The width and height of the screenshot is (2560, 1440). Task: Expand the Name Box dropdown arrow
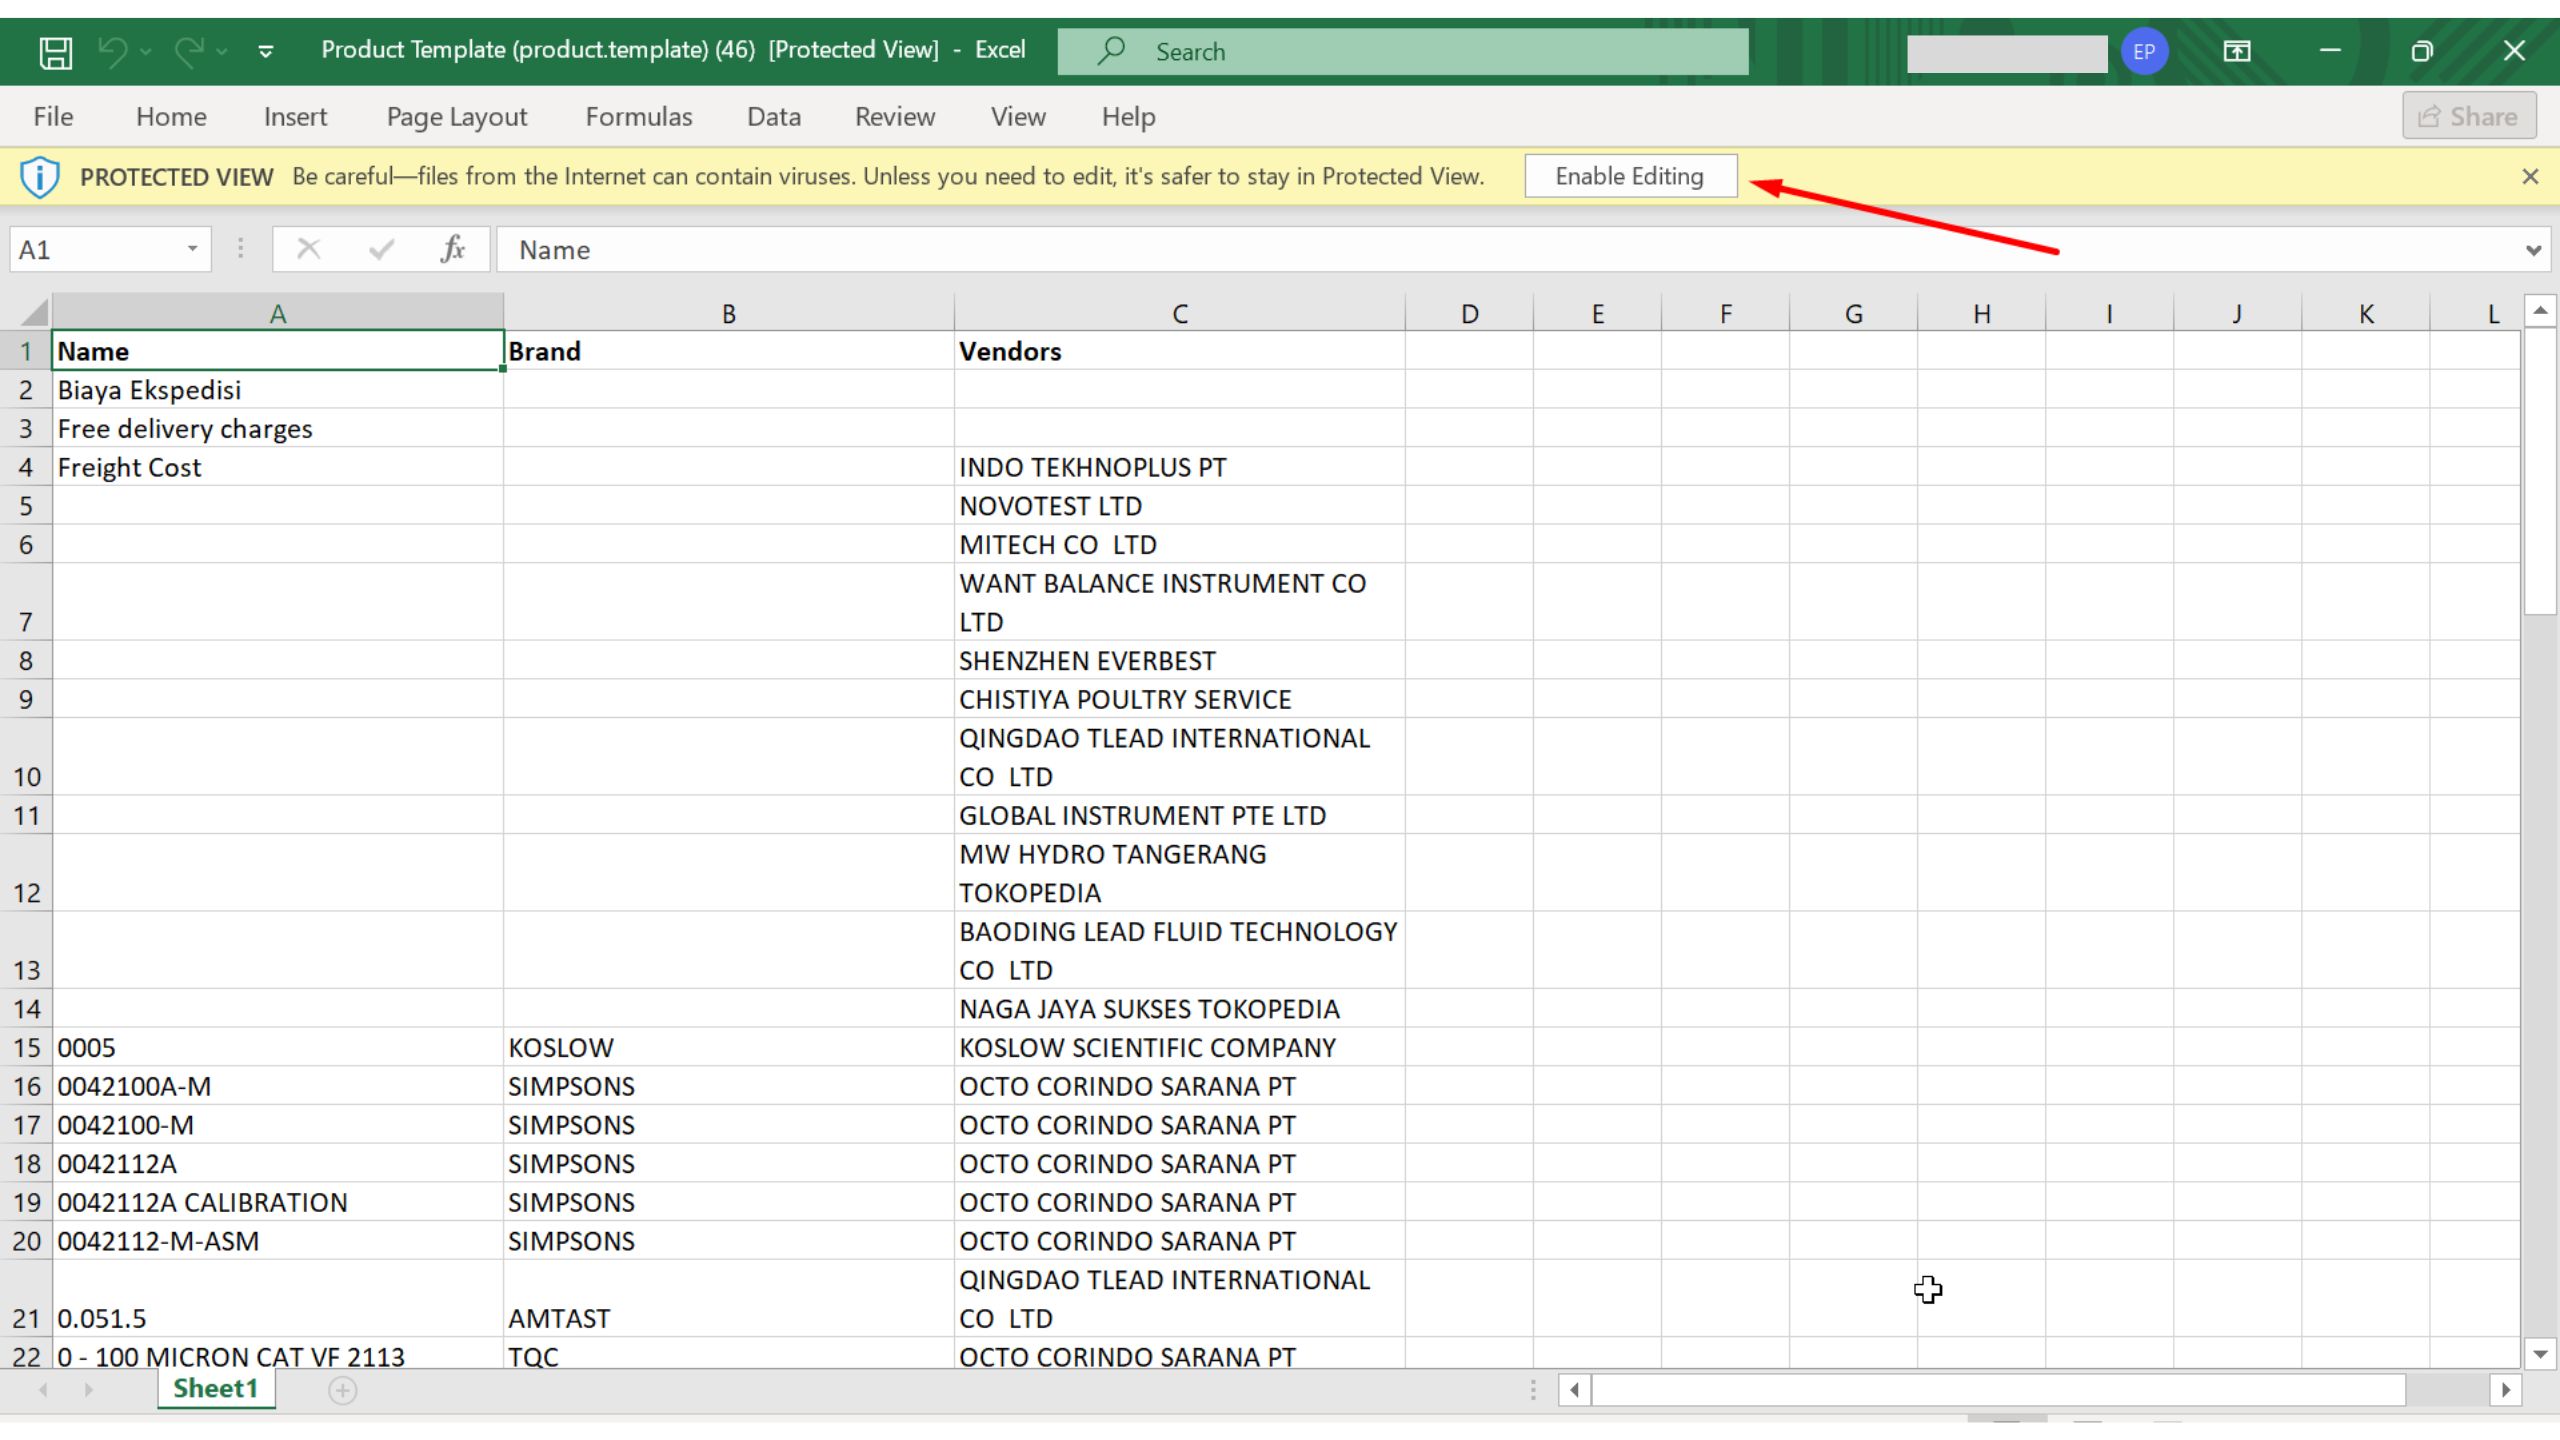point(192,249)
